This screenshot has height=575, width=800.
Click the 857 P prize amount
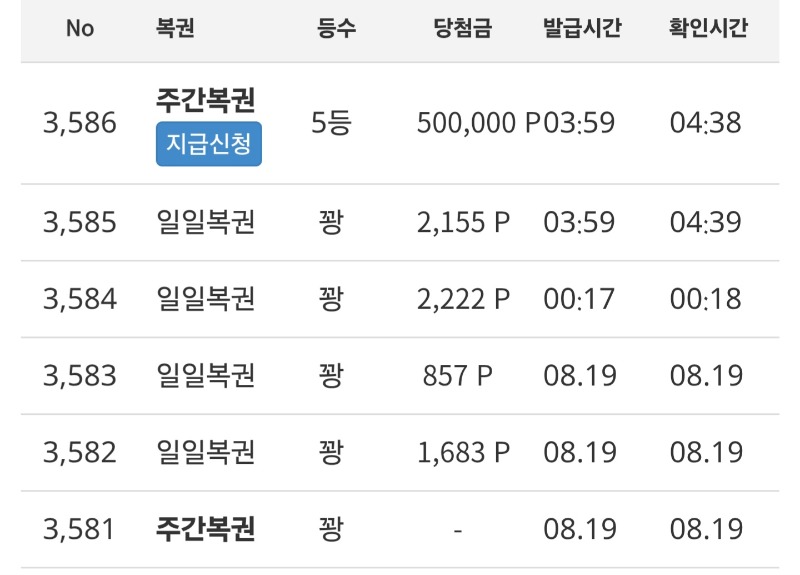point(458,376)
